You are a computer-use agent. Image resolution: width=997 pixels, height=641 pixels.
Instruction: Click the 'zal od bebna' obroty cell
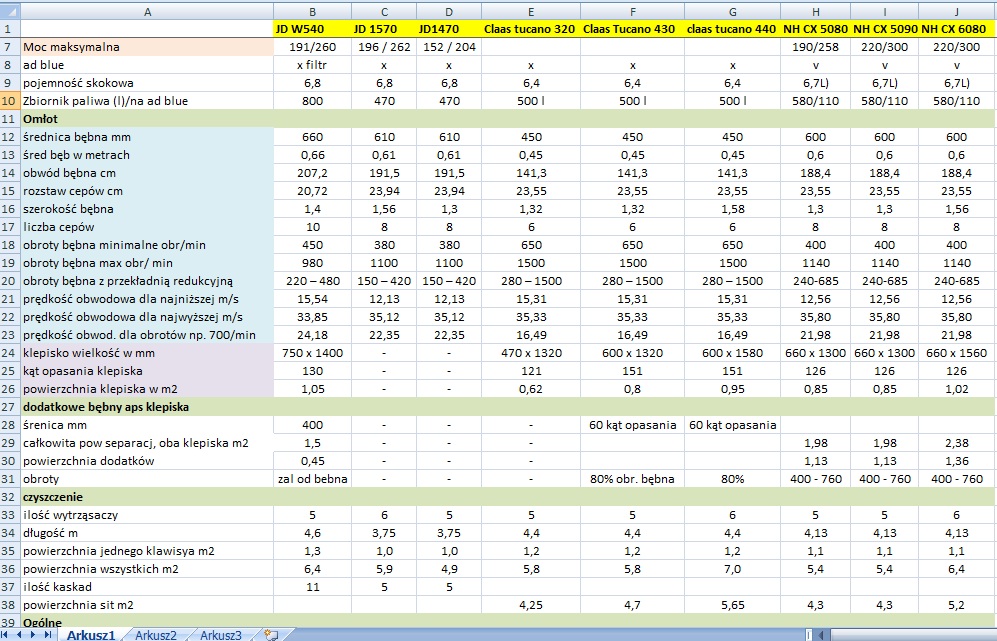tap(312, 479)
